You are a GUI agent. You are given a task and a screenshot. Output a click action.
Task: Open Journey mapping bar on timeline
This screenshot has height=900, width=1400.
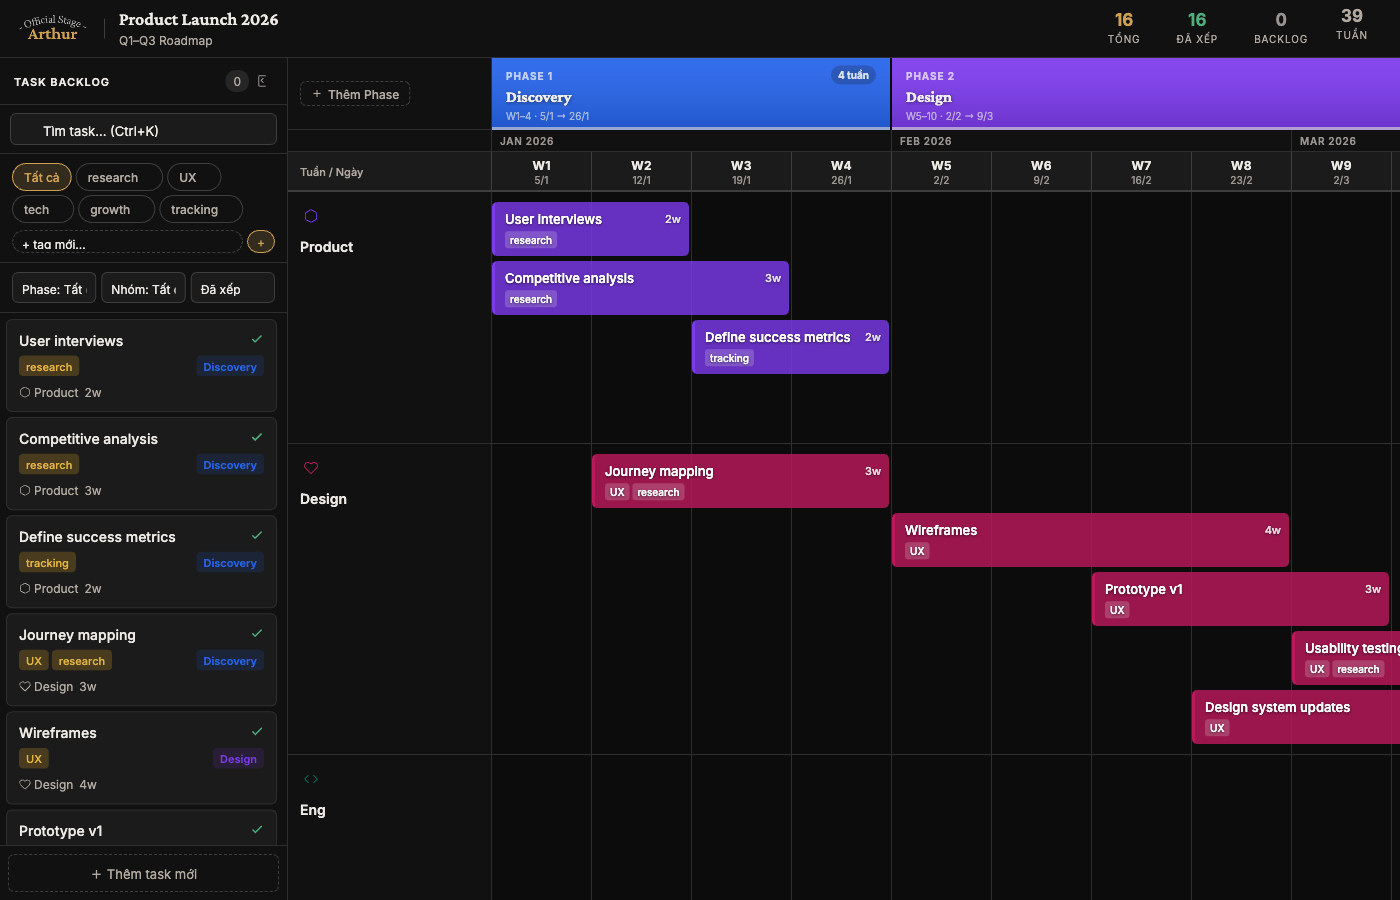(x=740, y=481)
